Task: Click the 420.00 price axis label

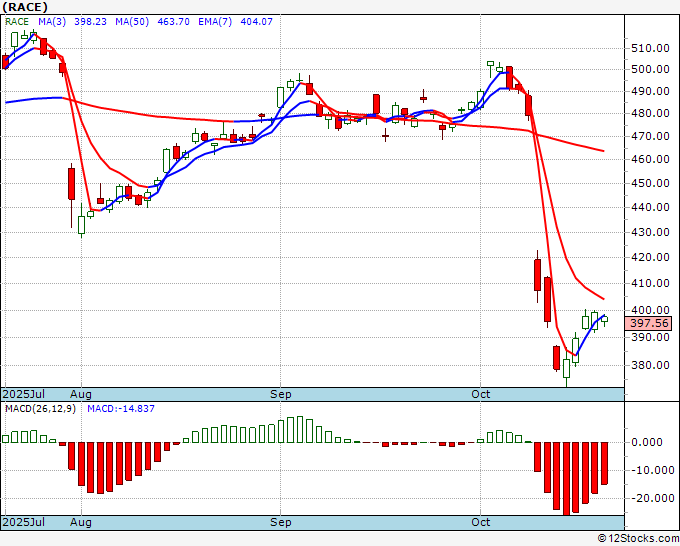Action: click(x=650, y=258)
